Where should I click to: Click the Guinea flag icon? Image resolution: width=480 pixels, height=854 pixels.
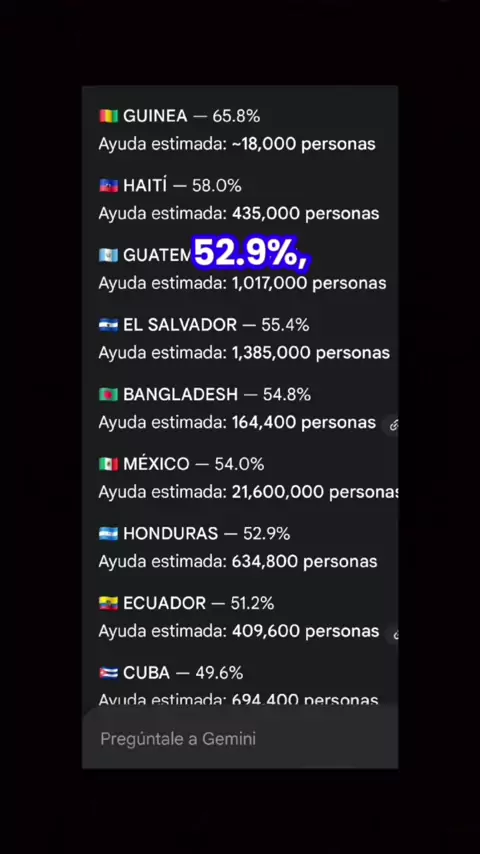[108, 116]
